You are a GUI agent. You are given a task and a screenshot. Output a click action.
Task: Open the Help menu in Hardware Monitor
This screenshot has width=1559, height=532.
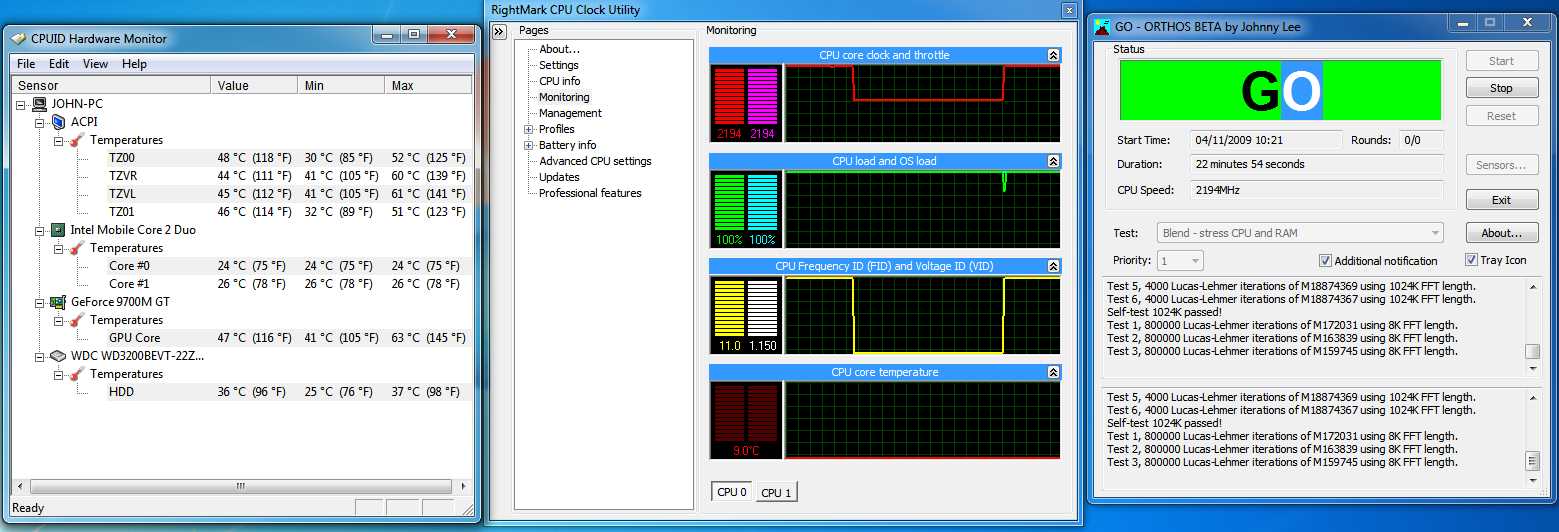(x=134, y=64)
